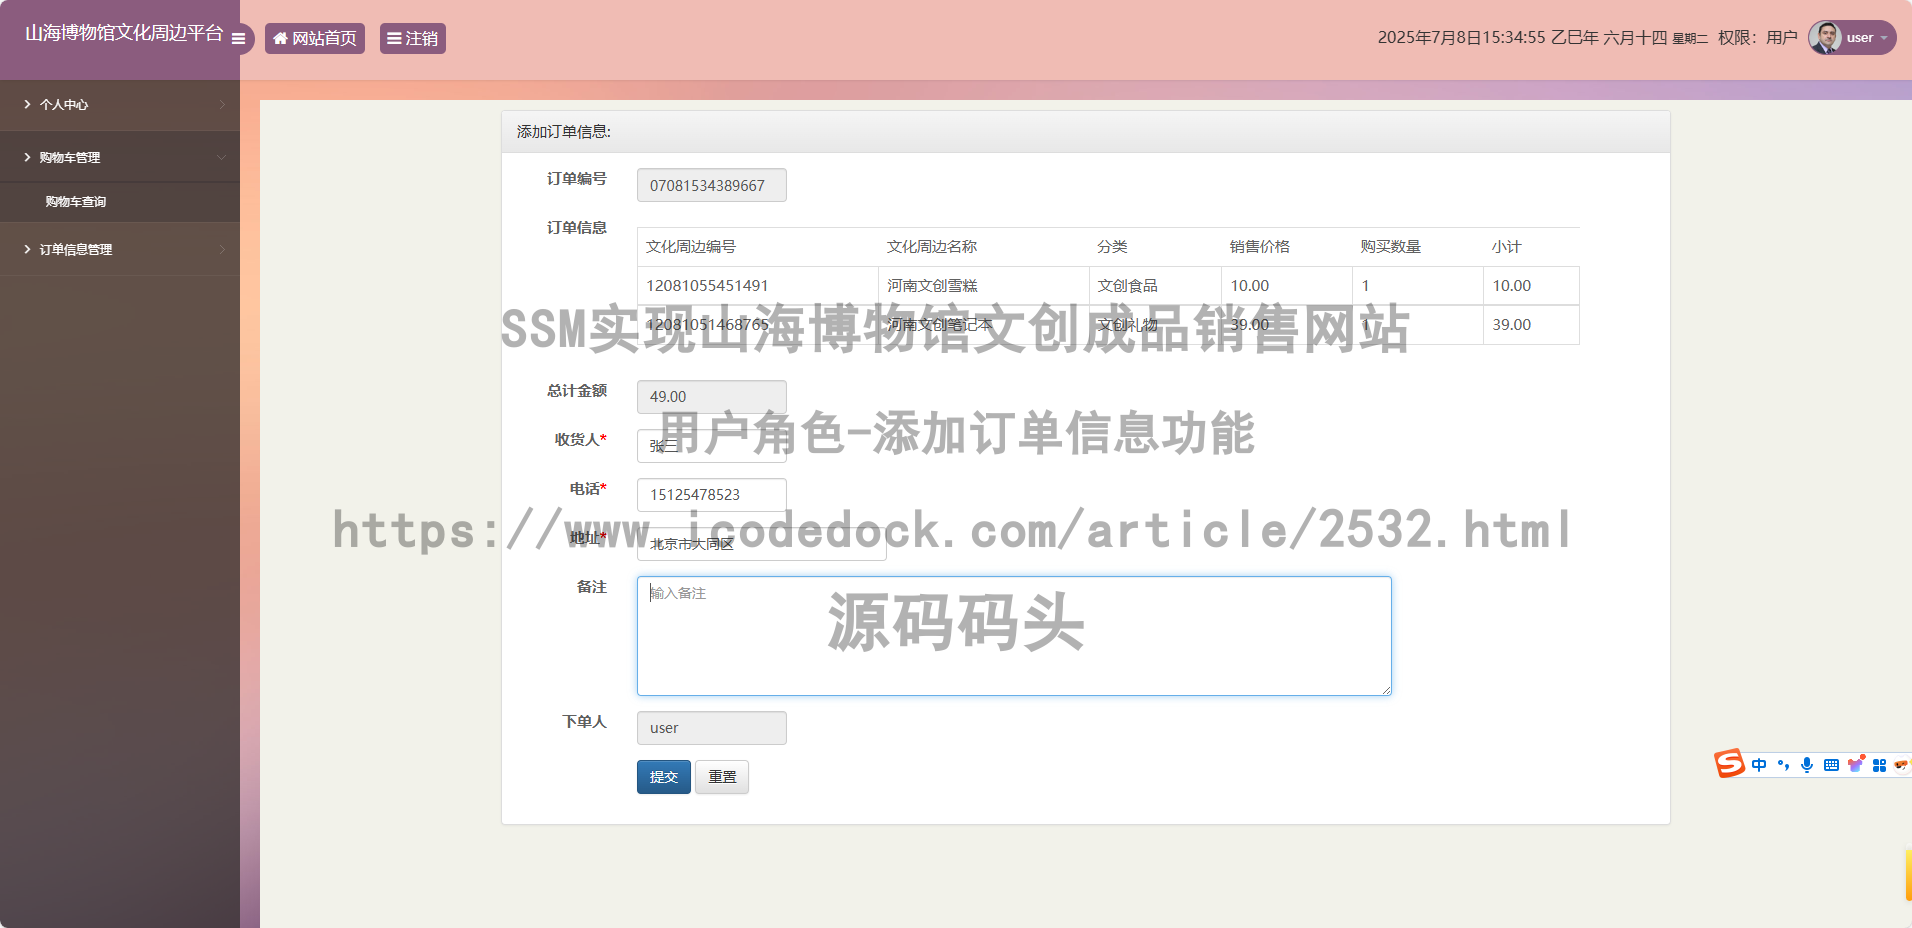Collapse 购物车管理 menu section

120,157
